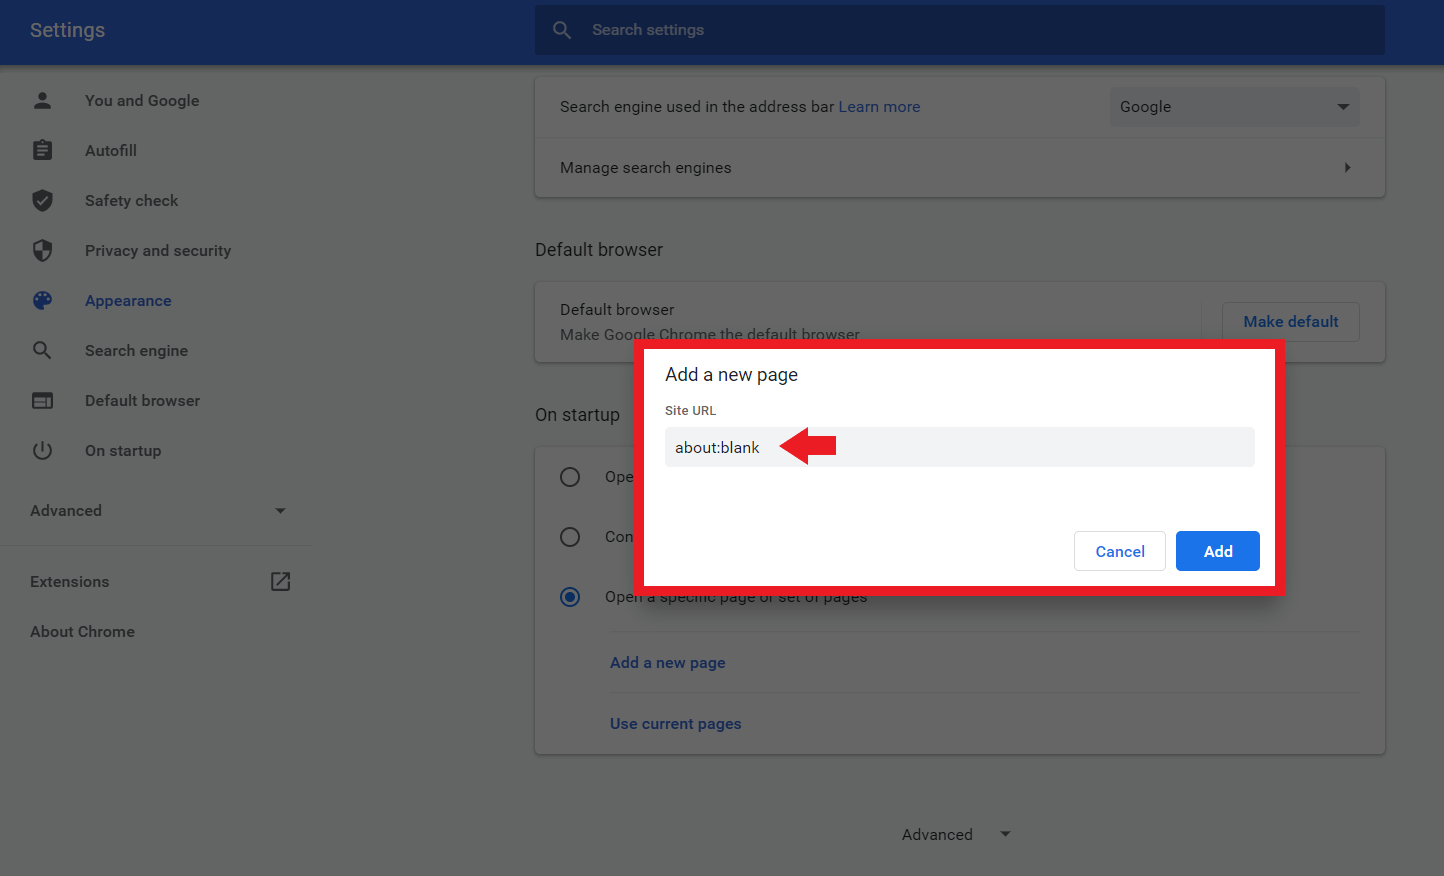
Task: Go to Safety check section
Action: coord(131,200)
